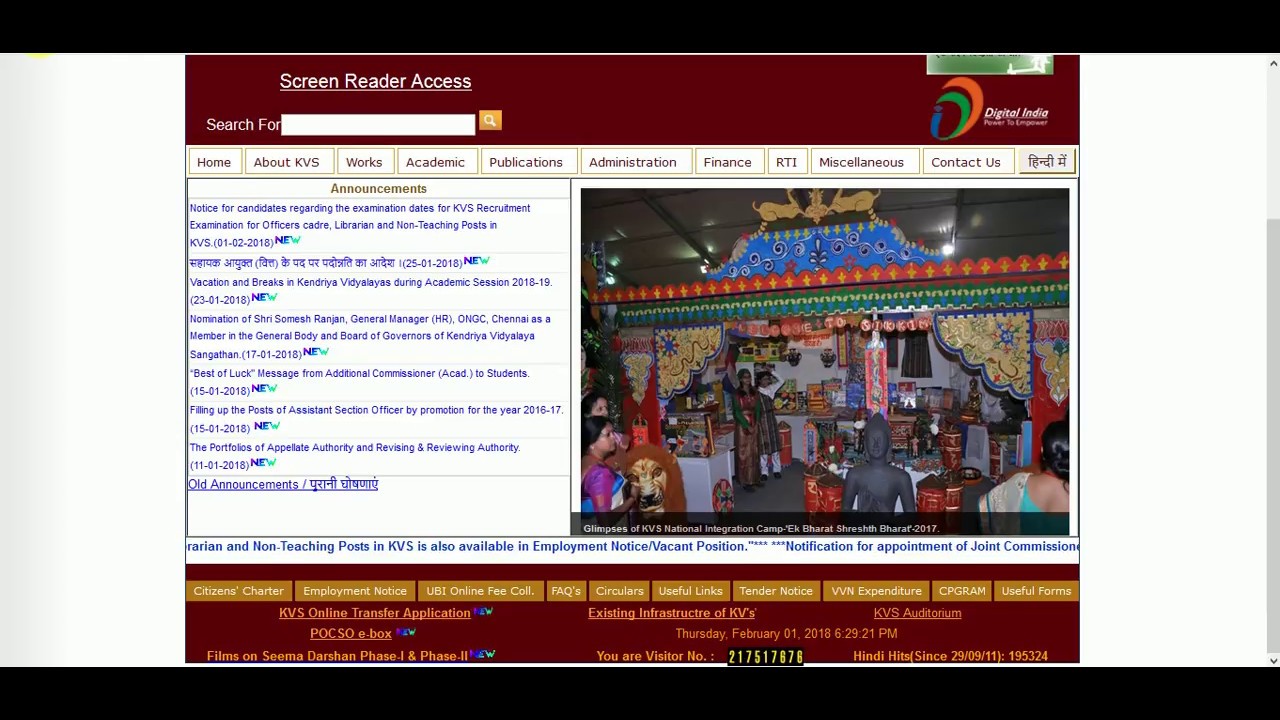Open Films on Seema Darshan link
The width and height of the screenshot is (1280, 720).
[x=337, y=656]
